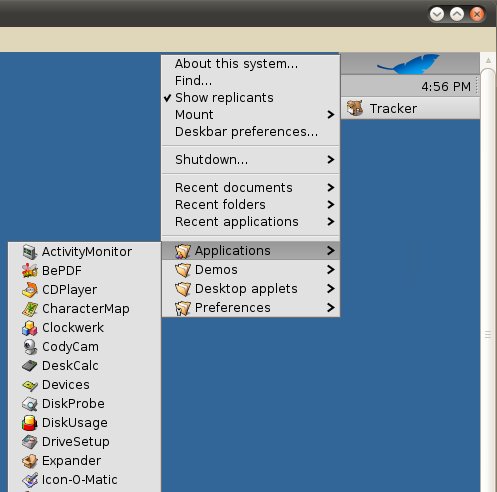Click the scrollbar up arrow
The height and width of the screenshot is (492, 497).
tap(488, 60)
